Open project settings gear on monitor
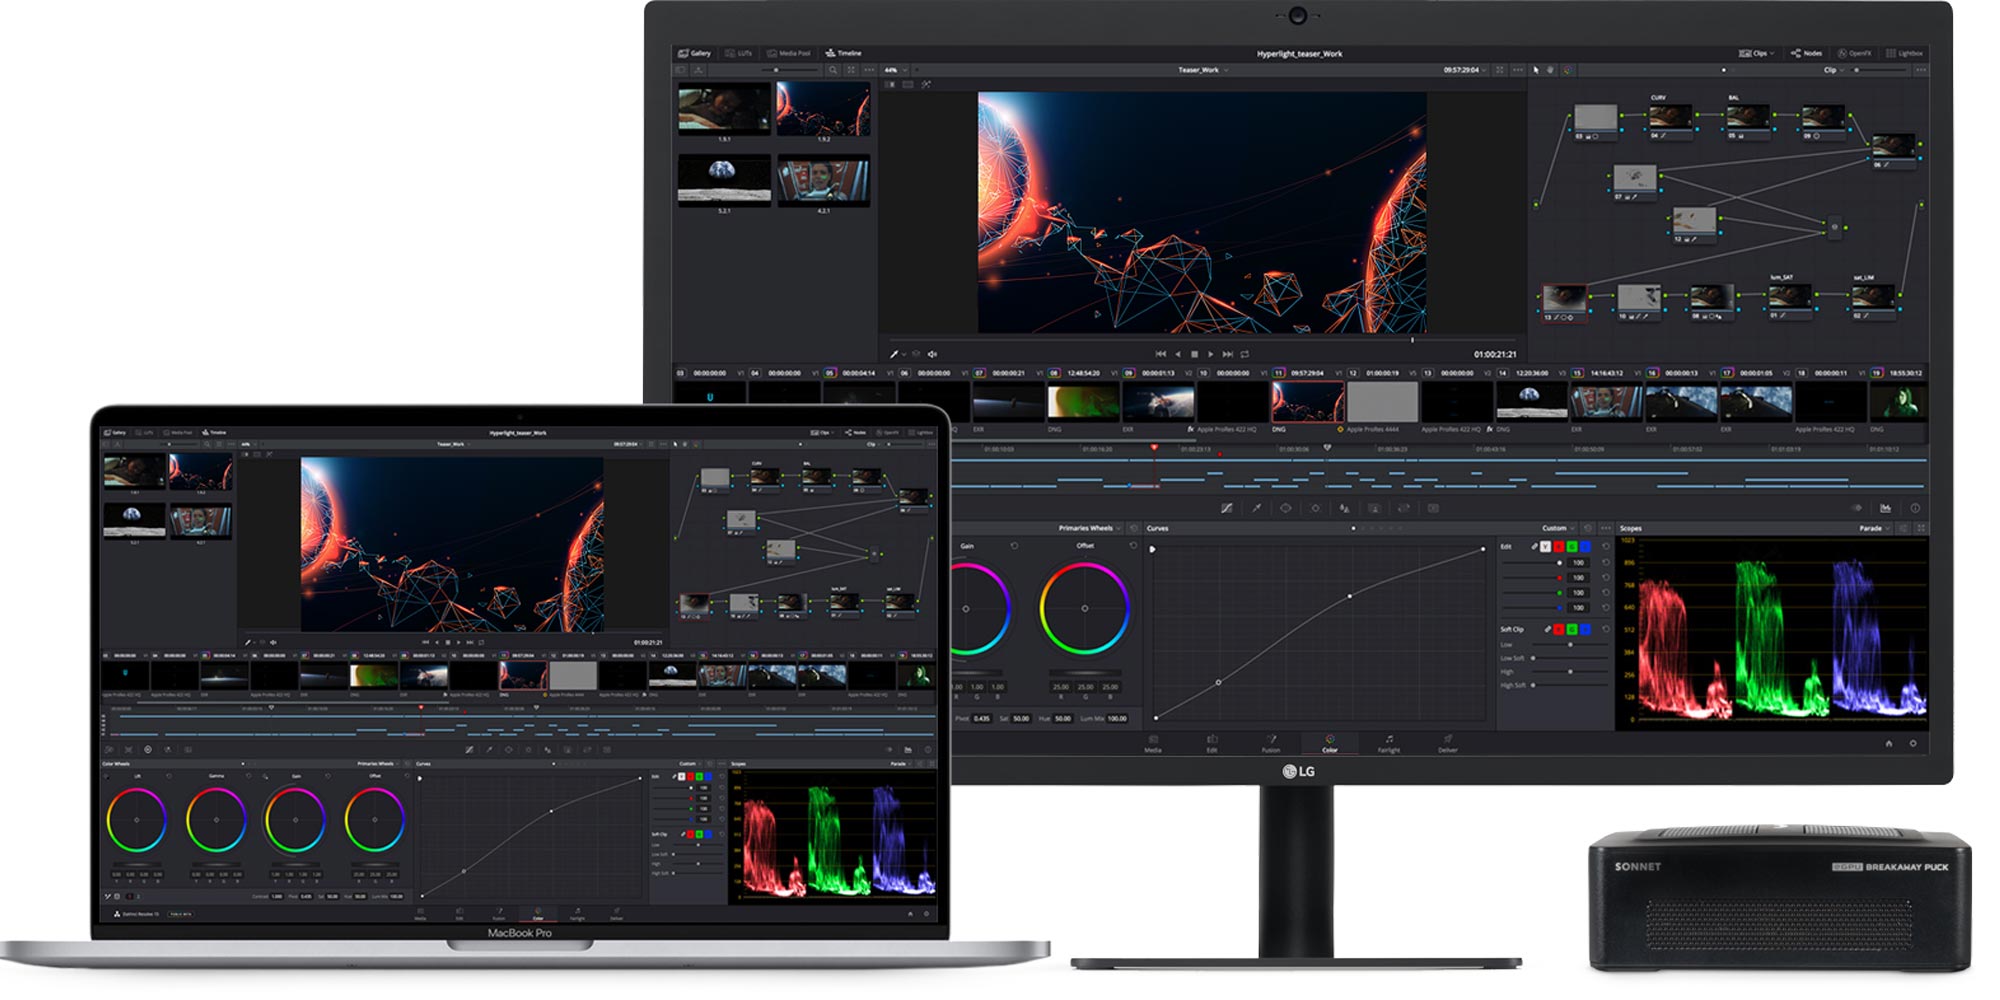Screen dimensions: 2000x1000 1913,743
